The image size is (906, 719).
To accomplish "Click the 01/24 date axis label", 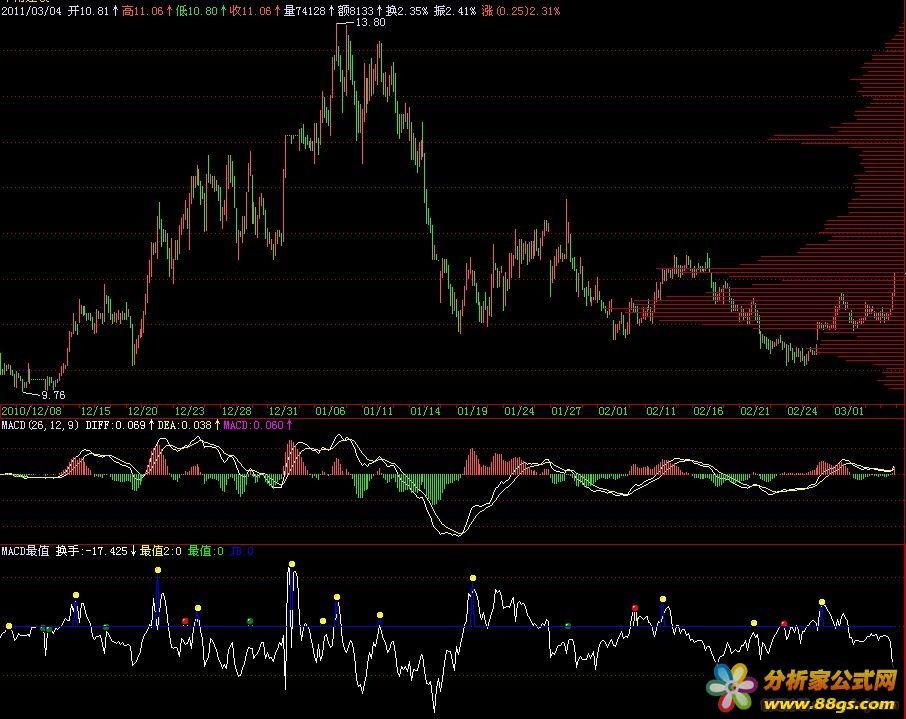I will (x=519, y=411).
